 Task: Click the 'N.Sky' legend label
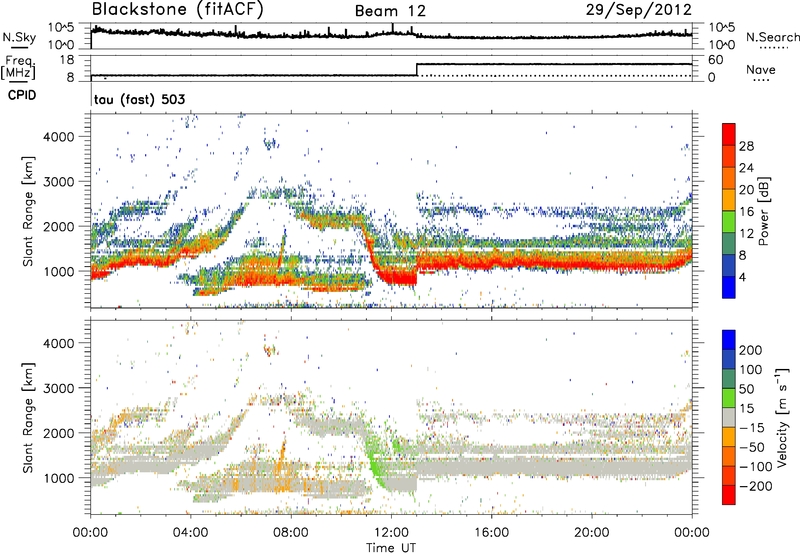point(19,37)
